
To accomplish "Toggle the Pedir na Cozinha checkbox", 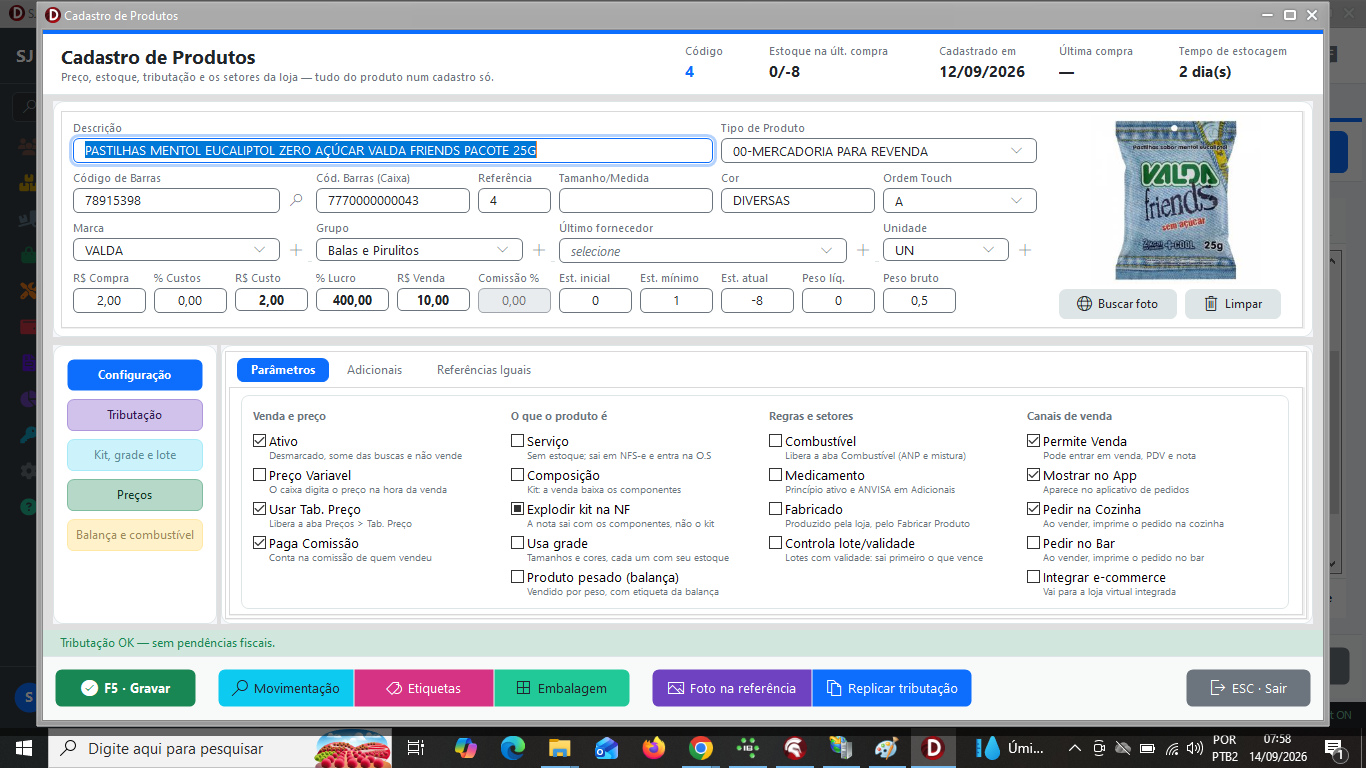I will tap(1034, 509).
